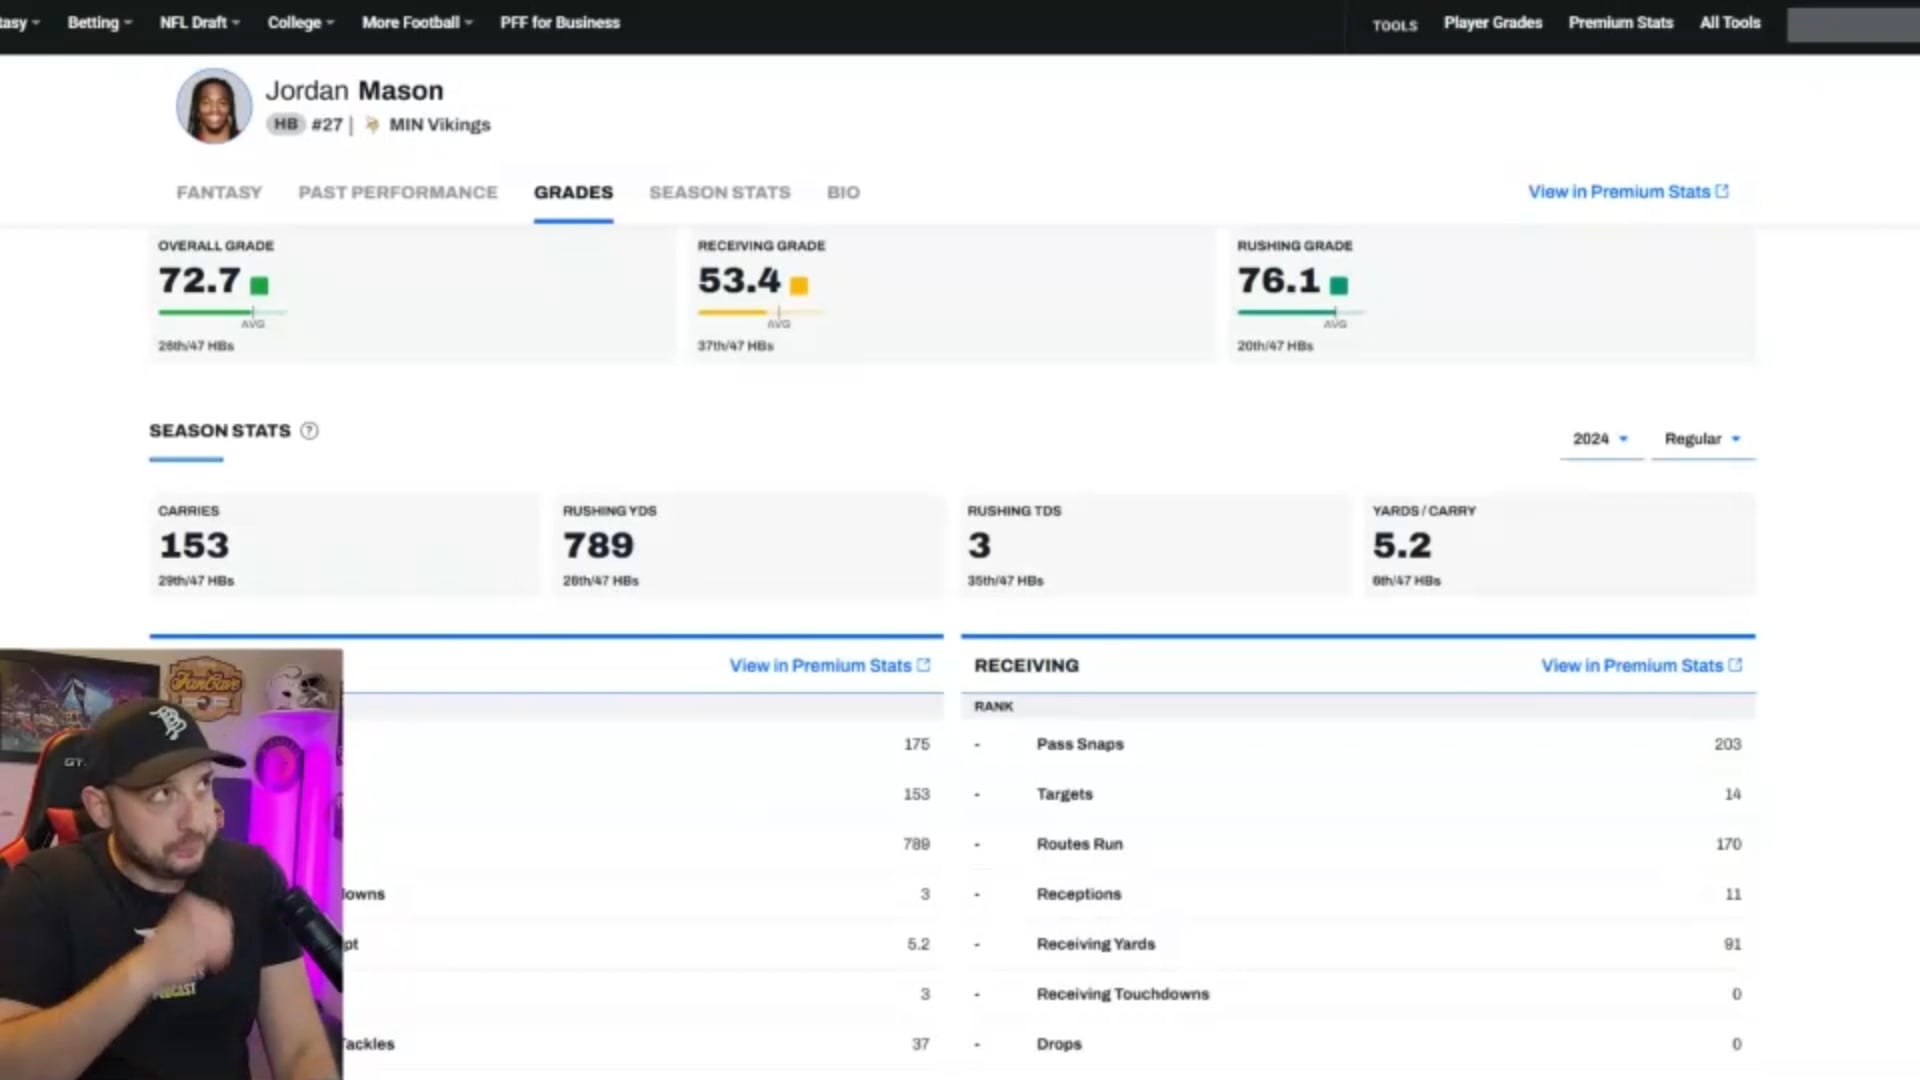1920x1080 pixels.
Task: Open All Tools in top nav
Action: pyautogui.click(x=1730, y=22)
